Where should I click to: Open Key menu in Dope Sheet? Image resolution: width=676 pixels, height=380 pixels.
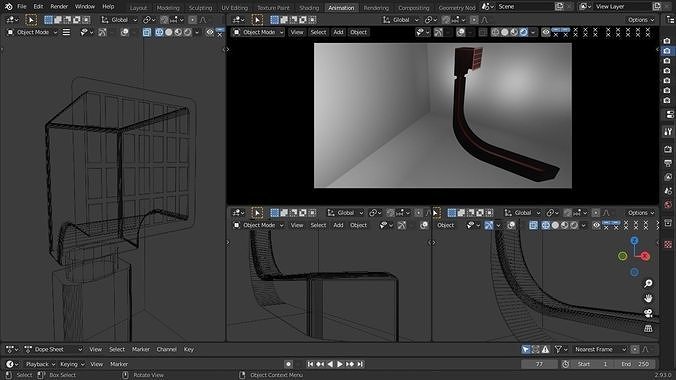coord(189,349)
